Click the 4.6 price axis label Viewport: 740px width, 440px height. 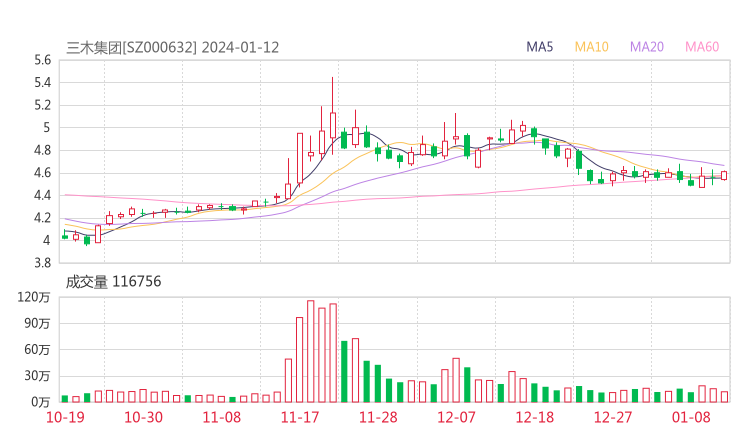42,173
